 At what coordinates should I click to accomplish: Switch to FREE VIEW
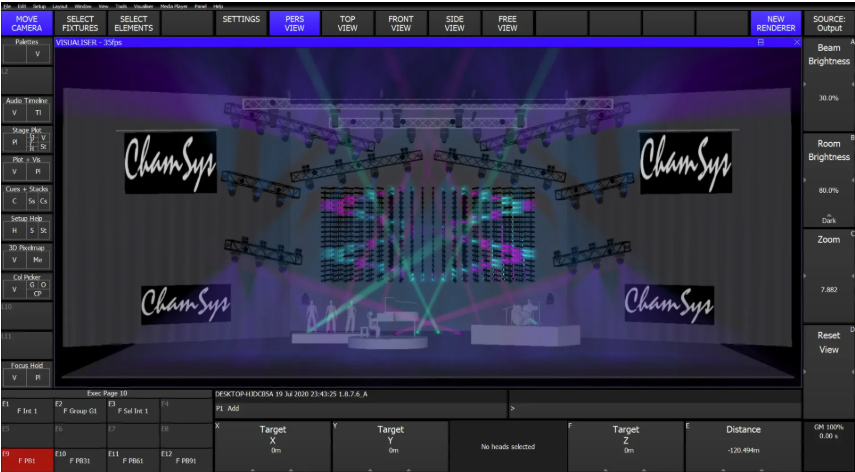click(507, 23)
